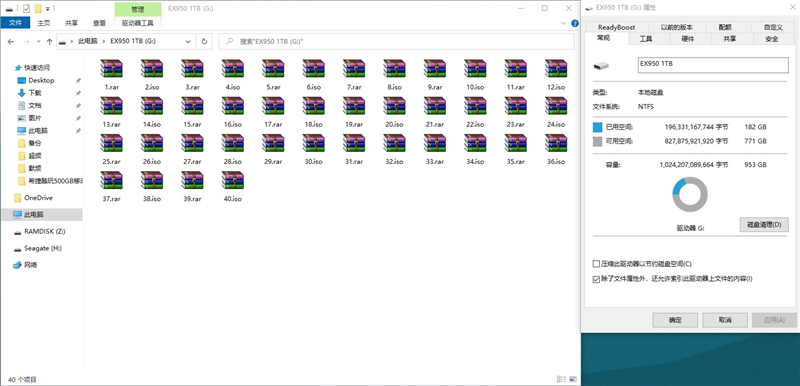Open the 主页 ribbon tab

point(44,23)
